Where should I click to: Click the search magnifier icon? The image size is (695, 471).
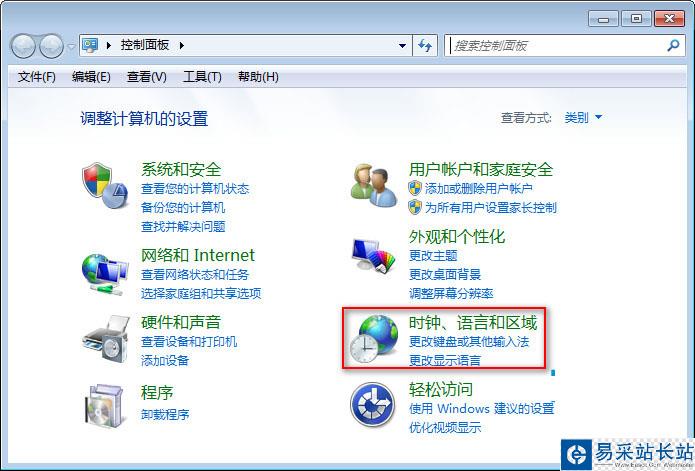673,45
